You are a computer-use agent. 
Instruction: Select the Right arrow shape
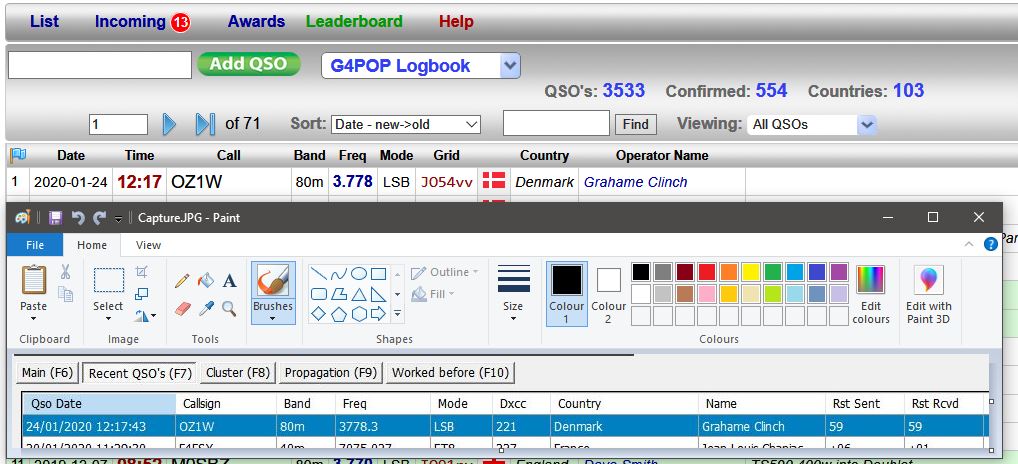coord(378,314)
